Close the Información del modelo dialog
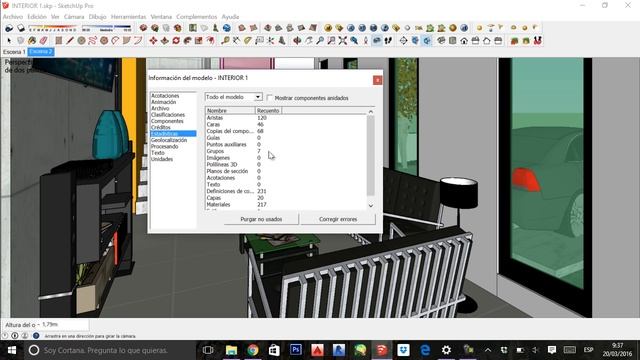 (x=378, y=80)
